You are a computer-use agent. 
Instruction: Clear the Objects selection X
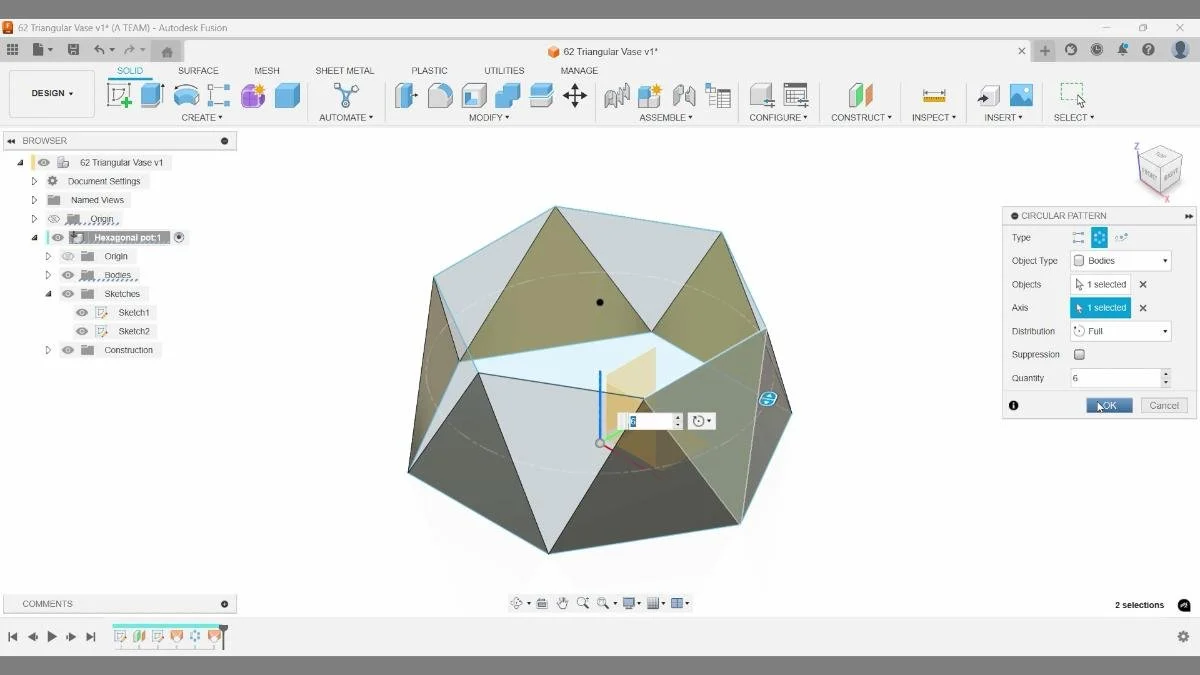point(1143,284)
